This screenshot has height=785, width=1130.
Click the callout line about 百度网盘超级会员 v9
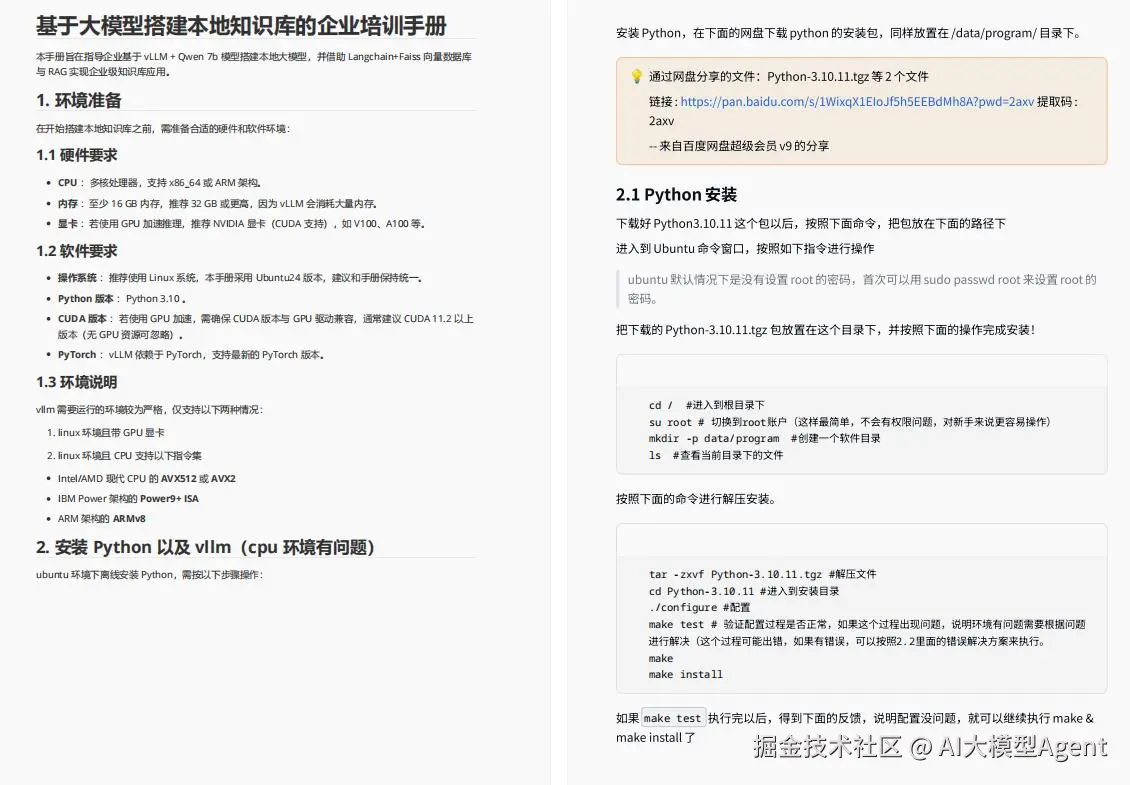[739, 146]
